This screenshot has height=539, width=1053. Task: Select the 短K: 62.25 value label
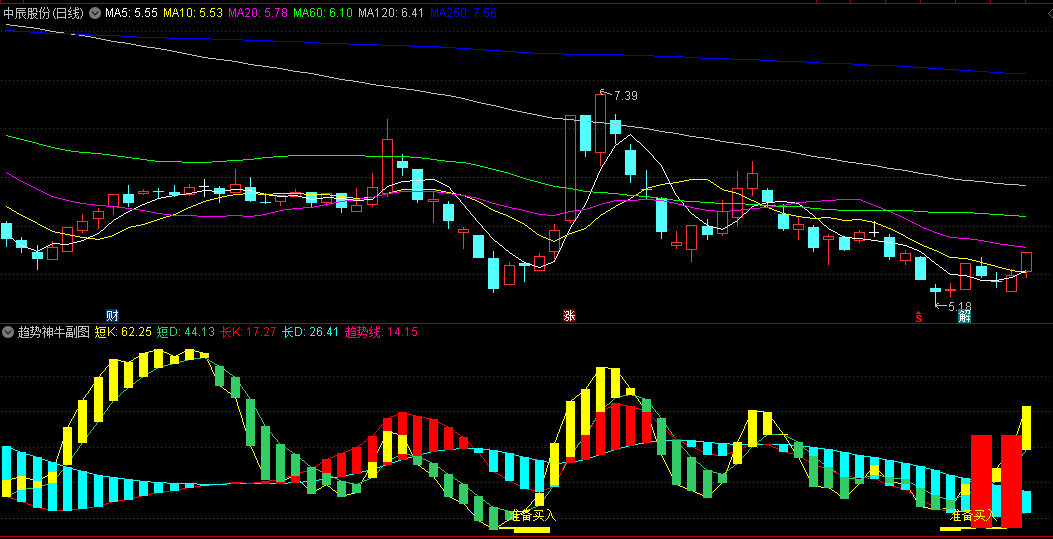click(123, 332)
